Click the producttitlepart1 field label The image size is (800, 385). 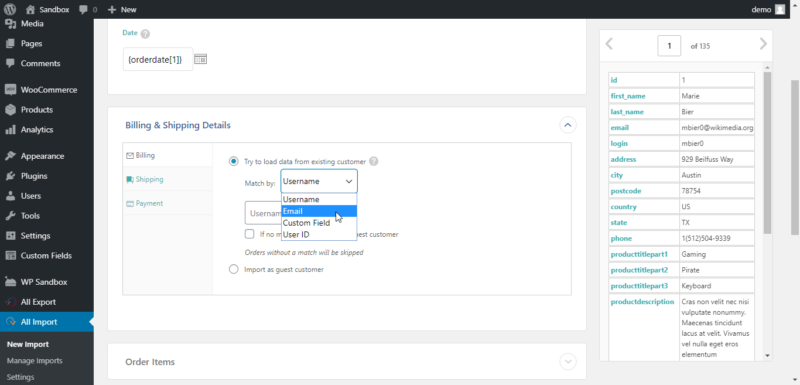pos(639,254)
